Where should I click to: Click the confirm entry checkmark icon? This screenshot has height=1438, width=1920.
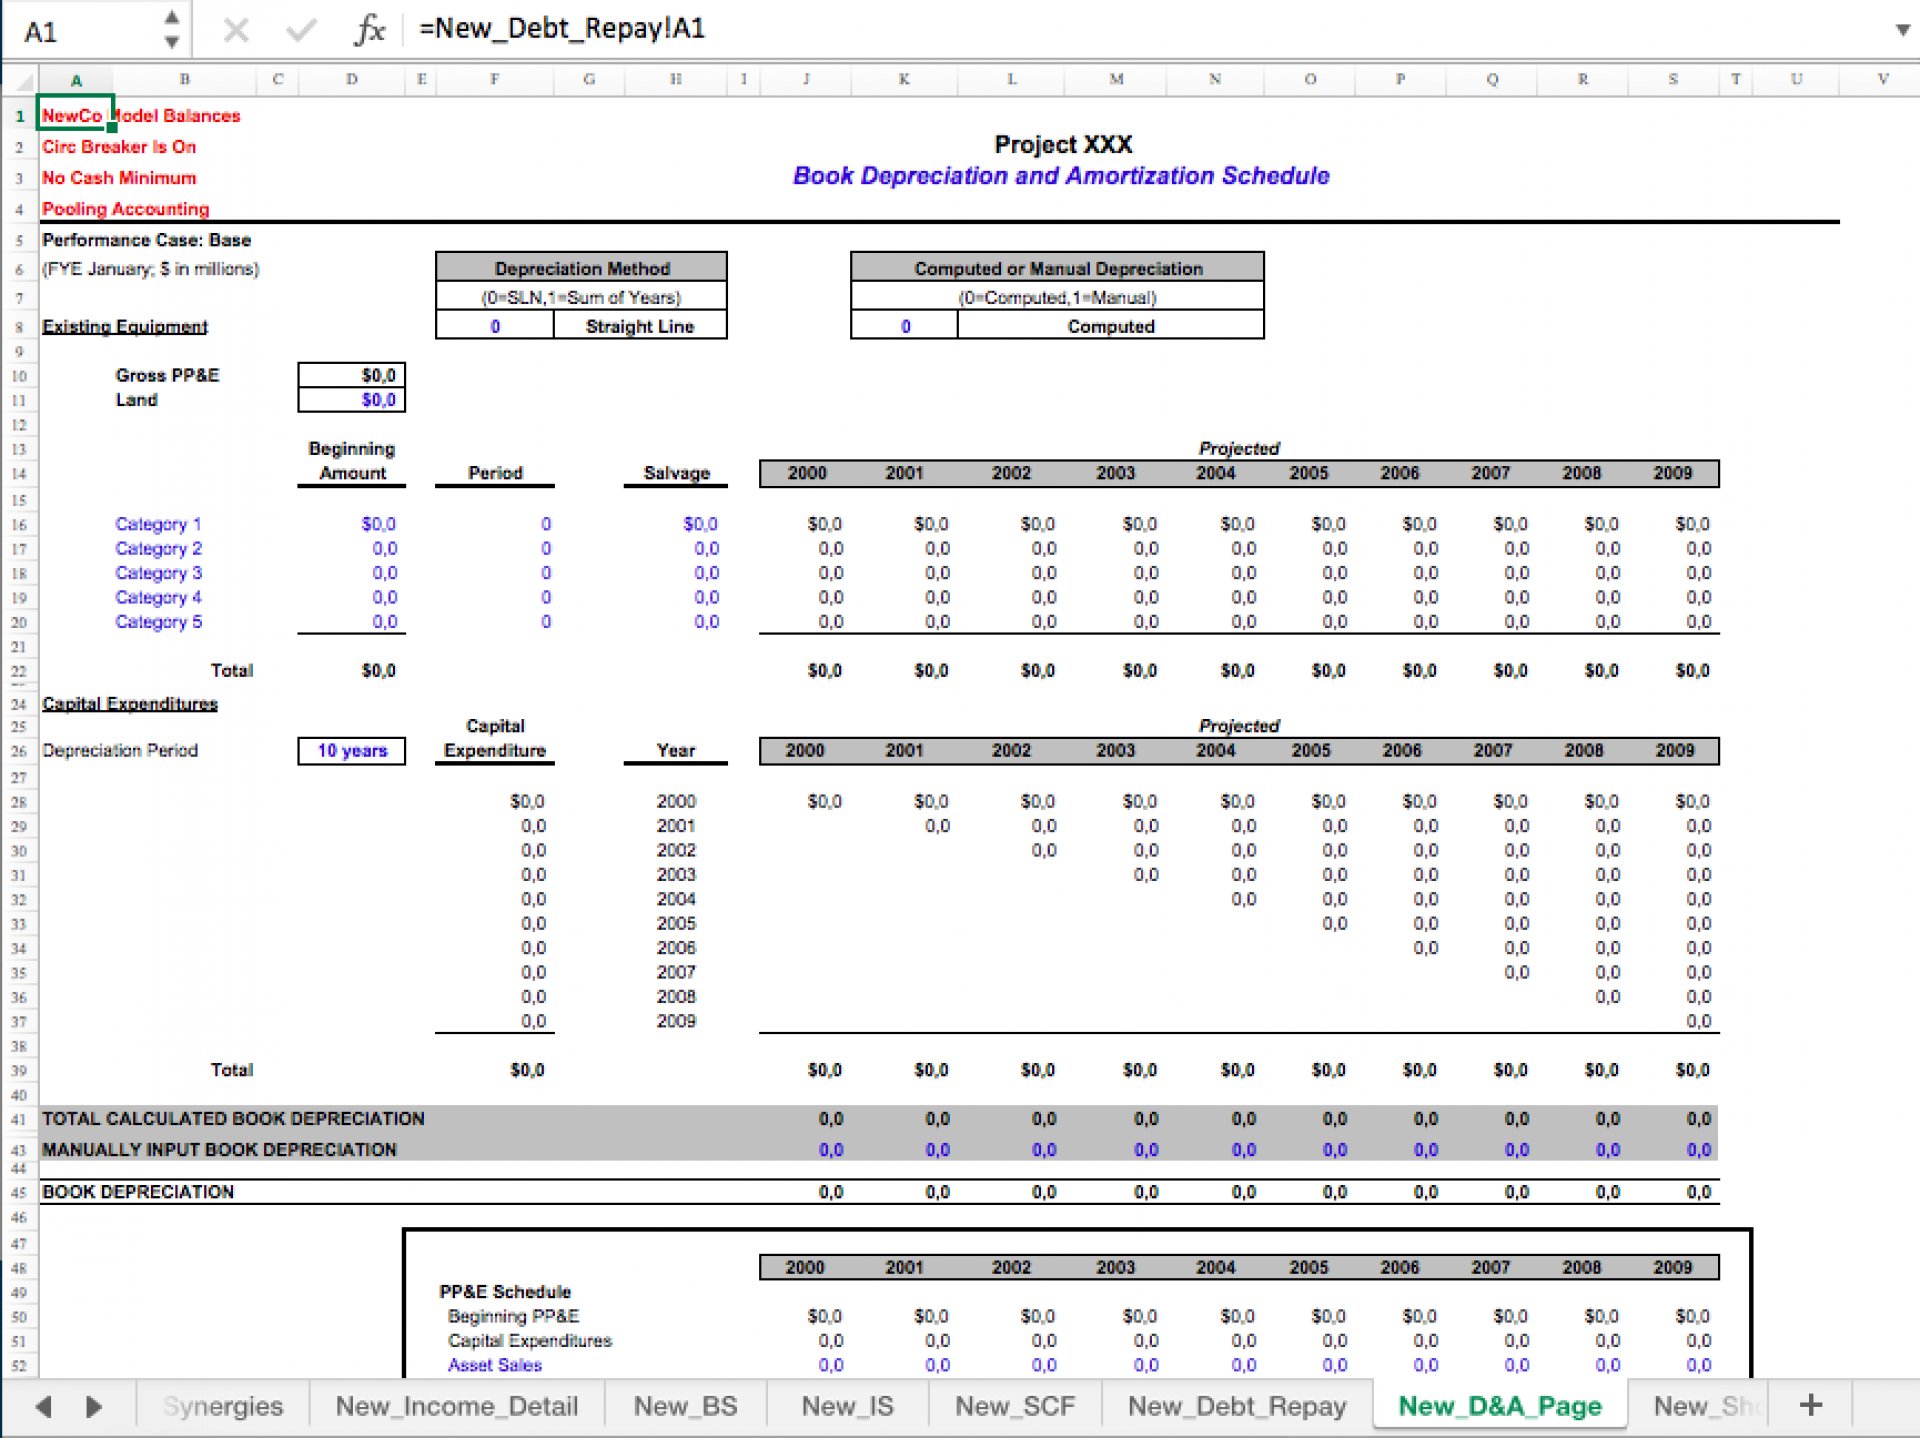pyautogui.click(x=301, y=30)
